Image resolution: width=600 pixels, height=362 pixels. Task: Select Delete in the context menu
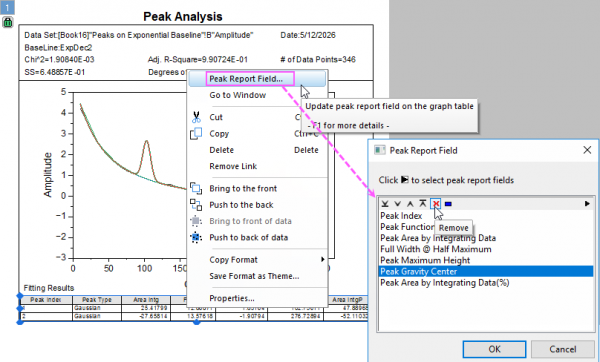tap(222, 150)
